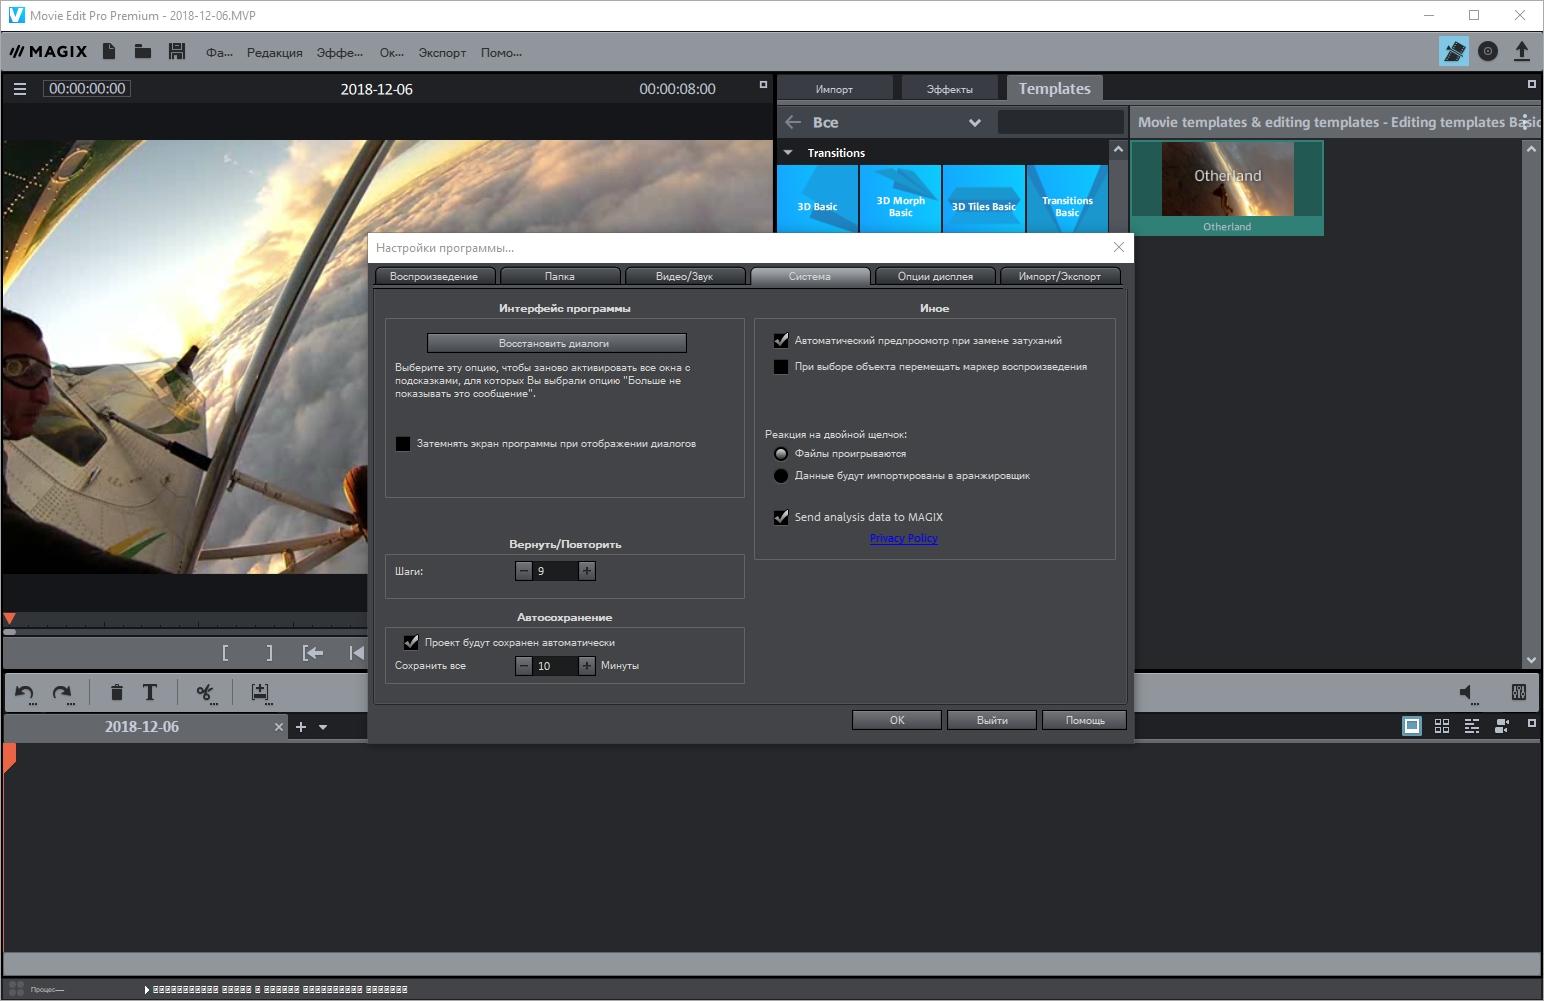Switch to the Видео/Звук settings tab
Screen dimensions: 1544x1001
[684, 276]
